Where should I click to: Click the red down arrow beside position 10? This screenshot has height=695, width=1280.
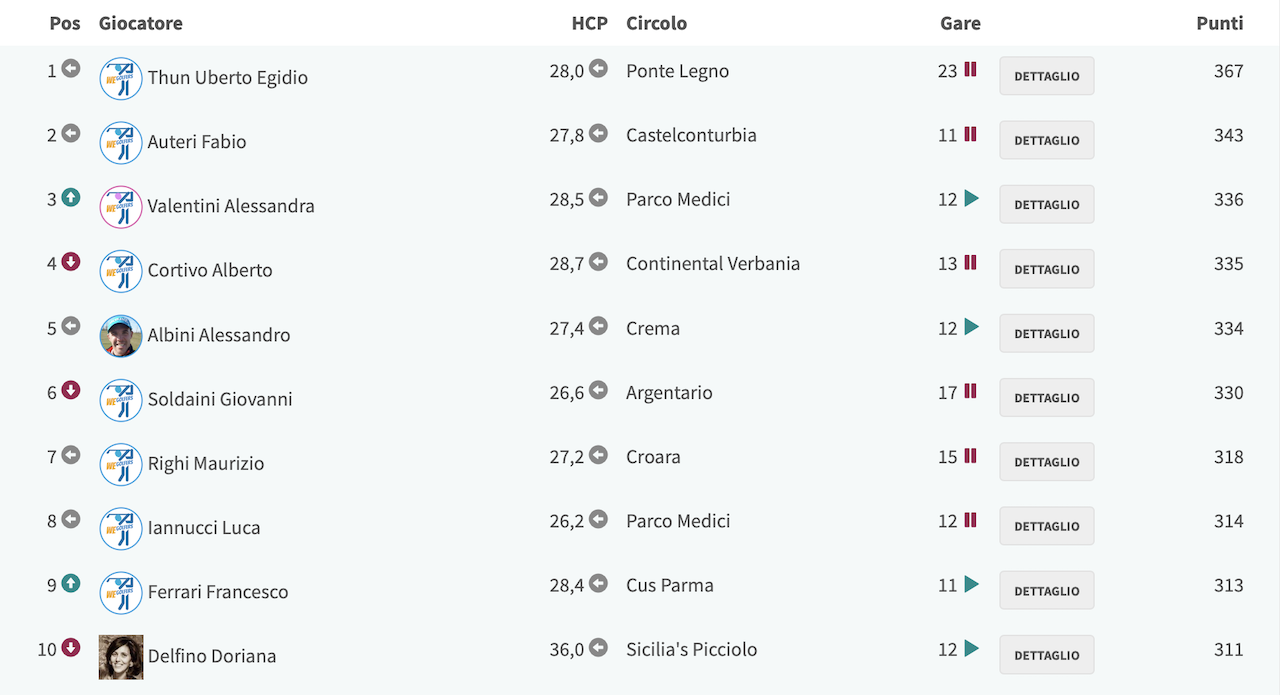(71, 648)
